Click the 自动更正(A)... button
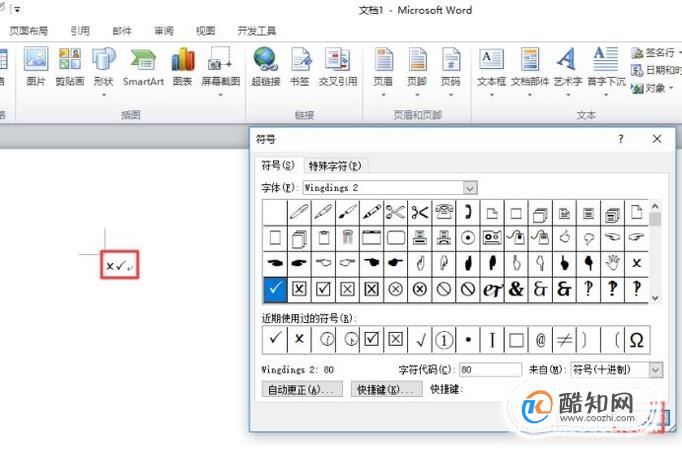 (302, 389)
